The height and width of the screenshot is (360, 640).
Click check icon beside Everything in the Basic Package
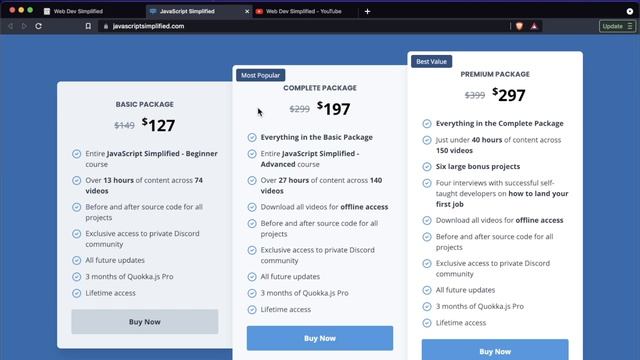click(252, 138)
